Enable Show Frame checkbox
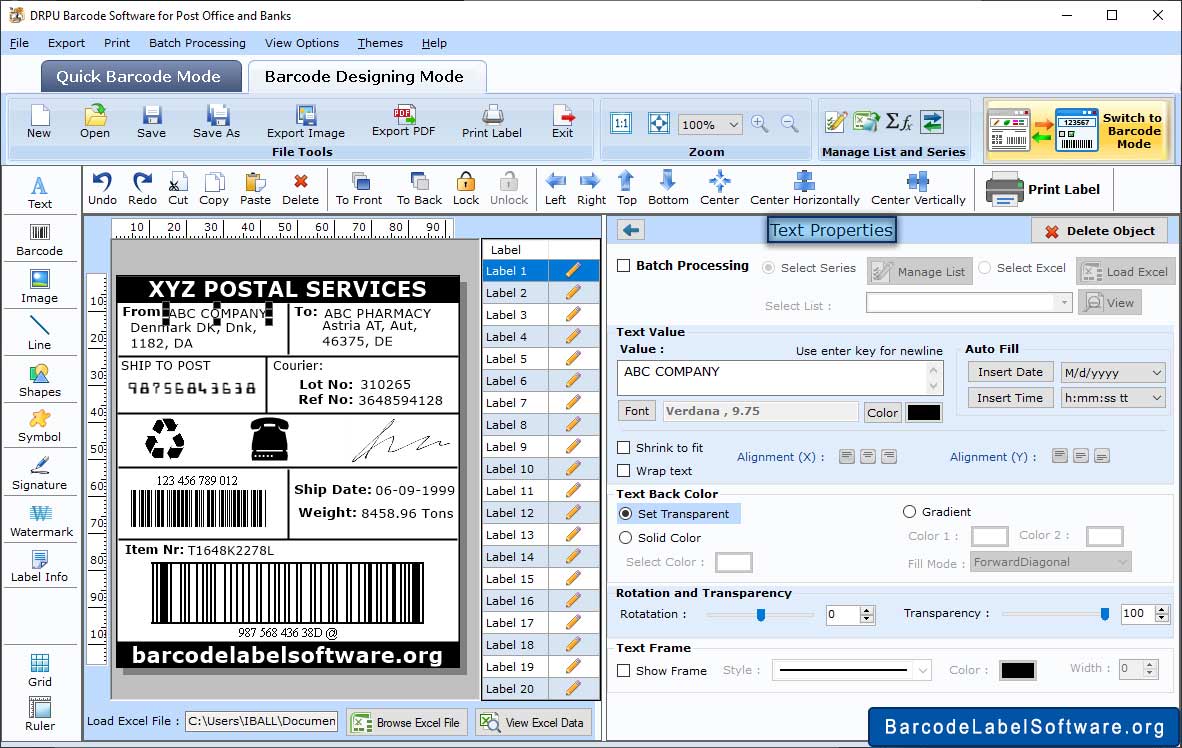1182x748 pixels. (x=623, y=670)
